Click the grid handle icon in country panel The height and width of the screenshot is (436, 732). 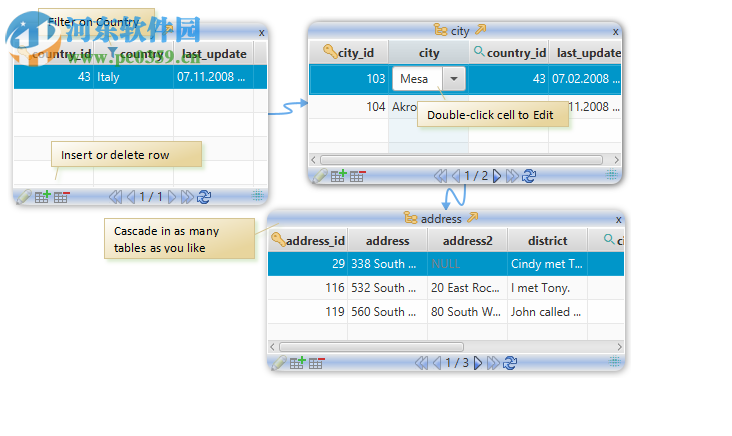tap(258, 195)
